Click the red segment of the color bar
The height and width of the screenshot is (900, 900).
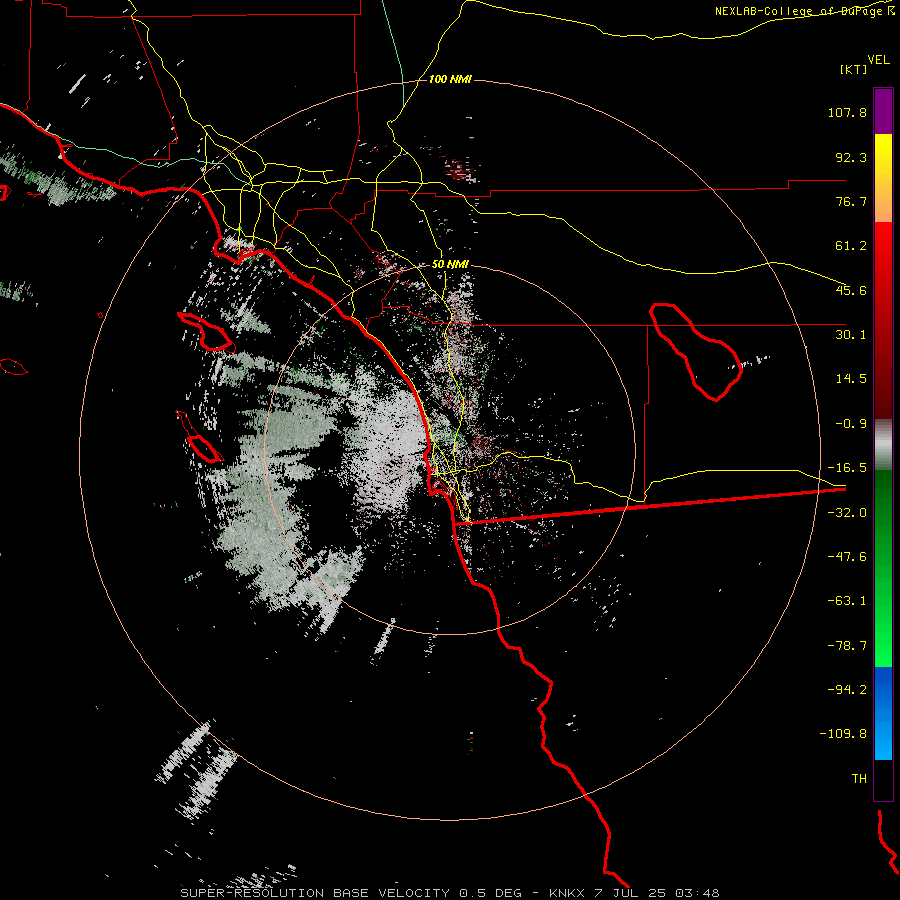(x=883, y=320)
